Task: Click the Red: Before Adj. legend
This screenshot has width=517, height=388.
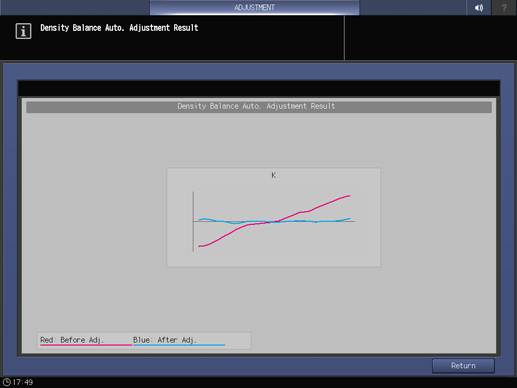Action: 72,340
